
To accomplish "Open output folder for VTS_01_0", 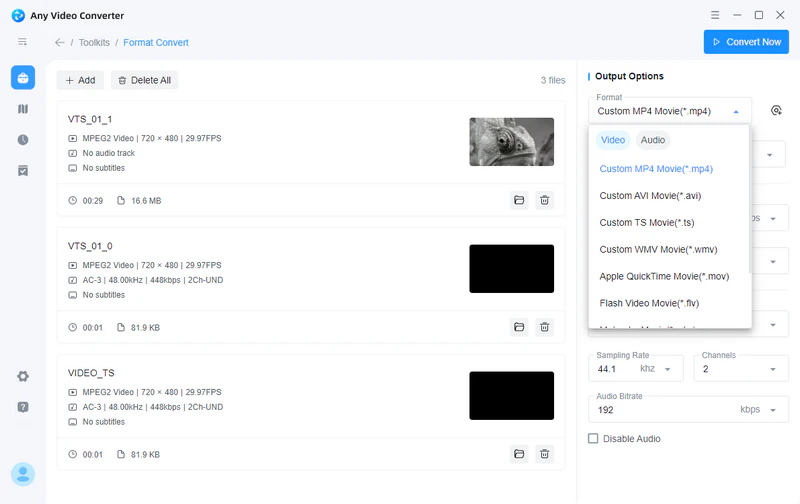I will (519, 327).
